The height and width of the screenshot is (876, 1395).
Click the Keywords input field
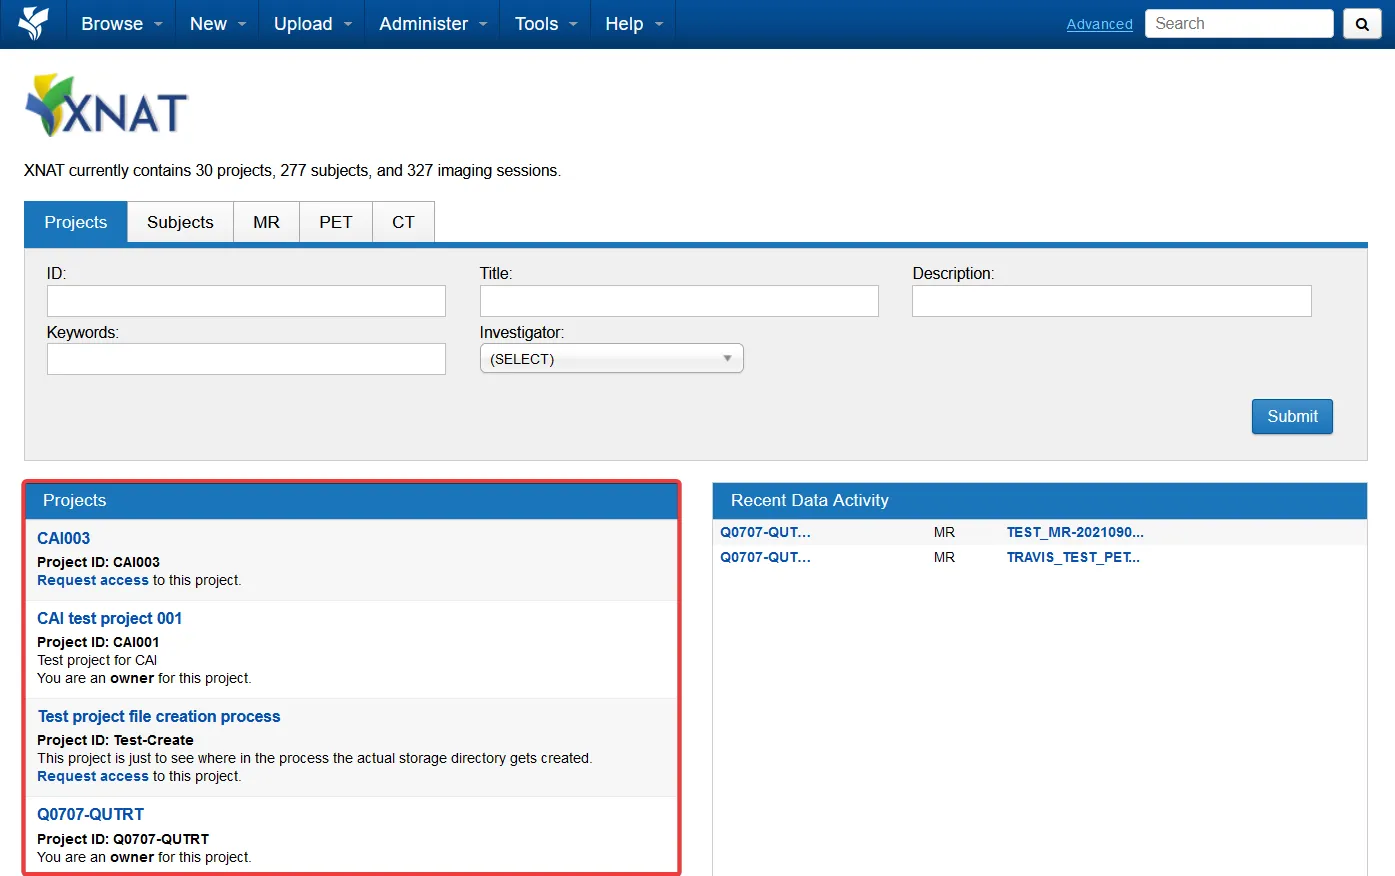[x=246, y=359]
